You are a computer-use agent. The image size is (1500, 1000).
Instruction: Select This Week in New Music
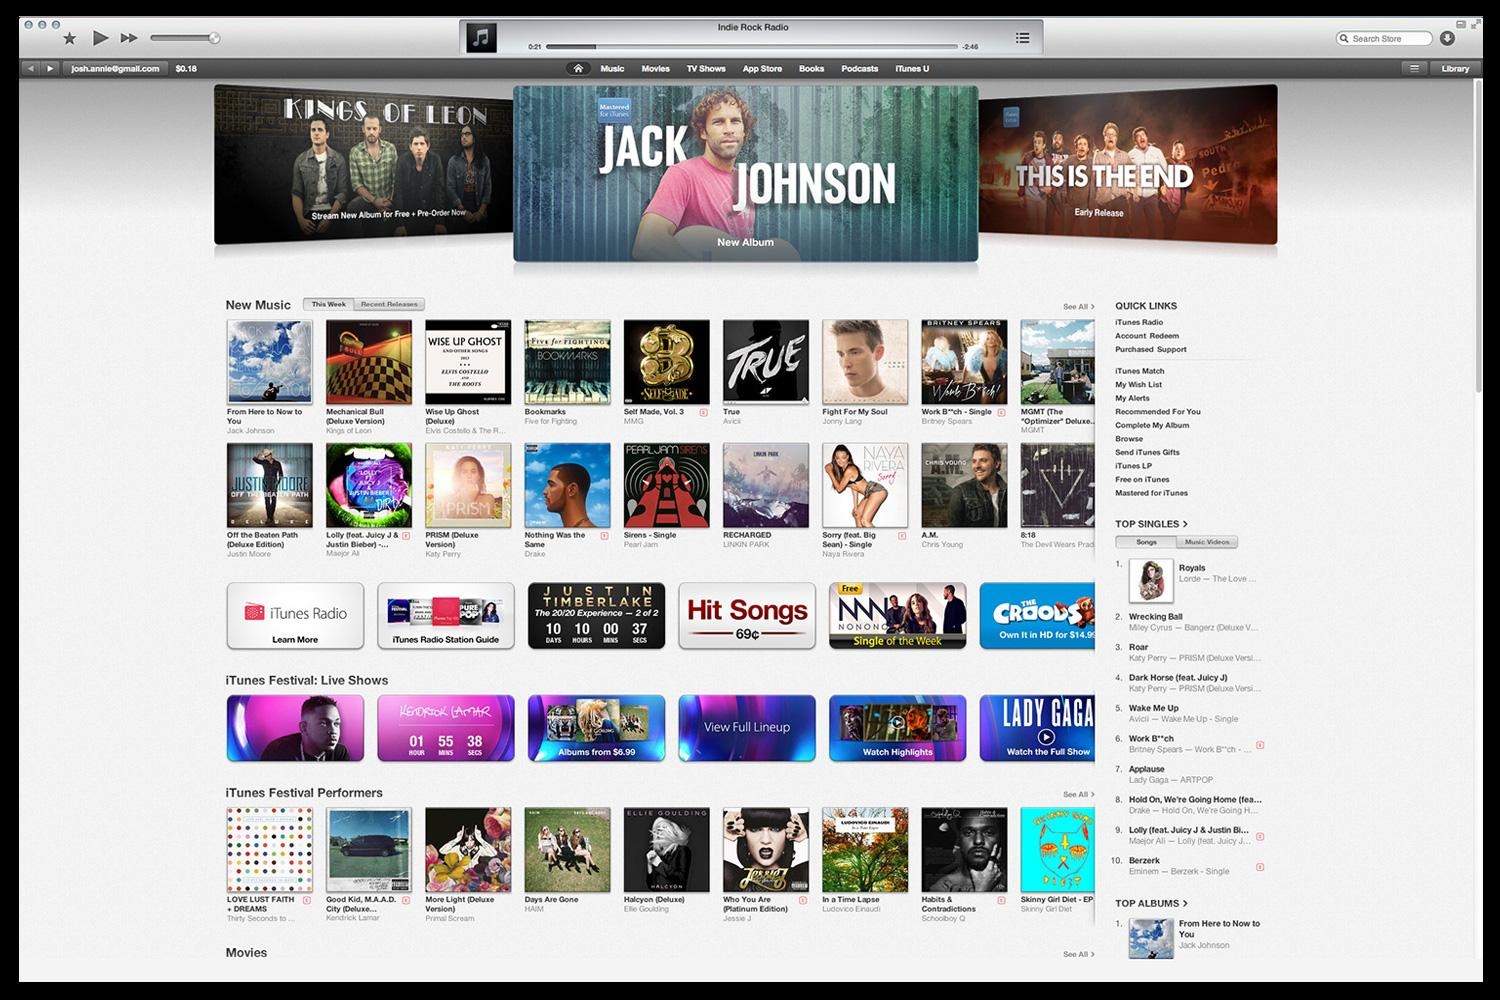click(x=328, y=304)
